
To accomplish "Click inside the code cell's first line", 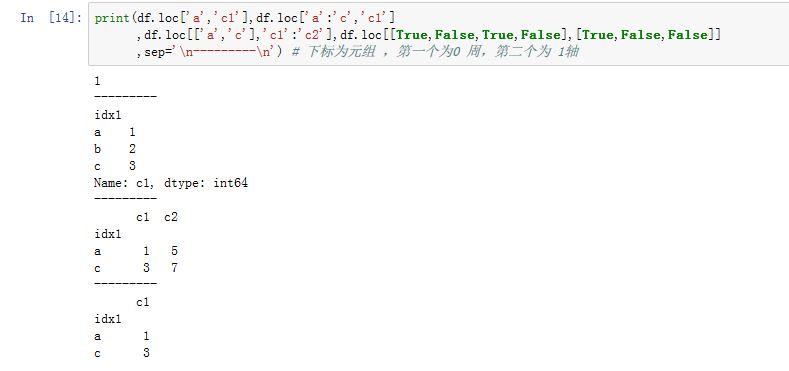I will coord(245,19).
